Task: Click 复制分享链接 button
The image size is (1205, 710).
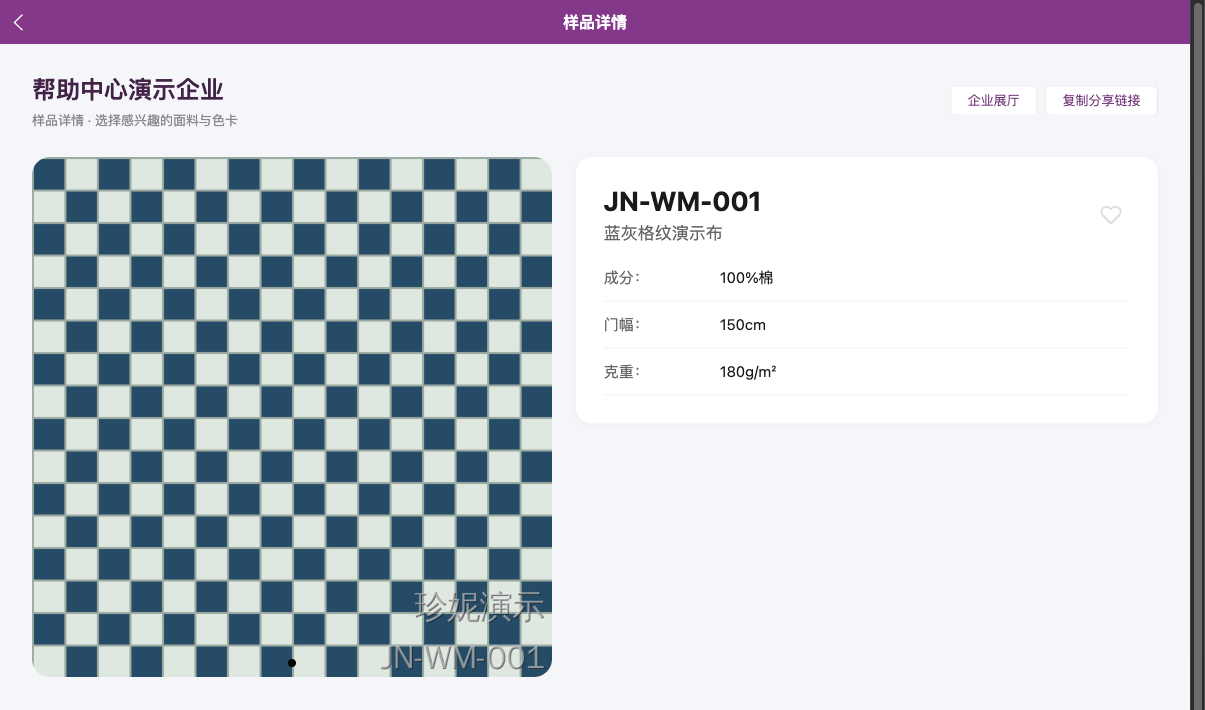Action: pyautogui.click(x=1101, y=101)
